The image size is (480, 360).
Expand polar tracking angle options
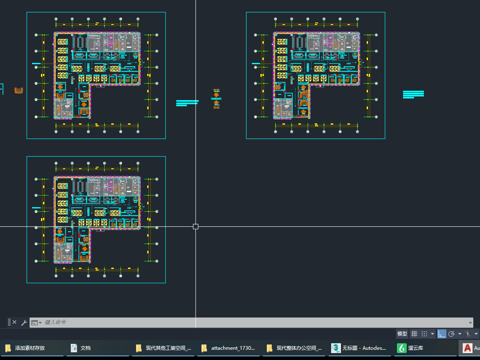tap(460, 334)
